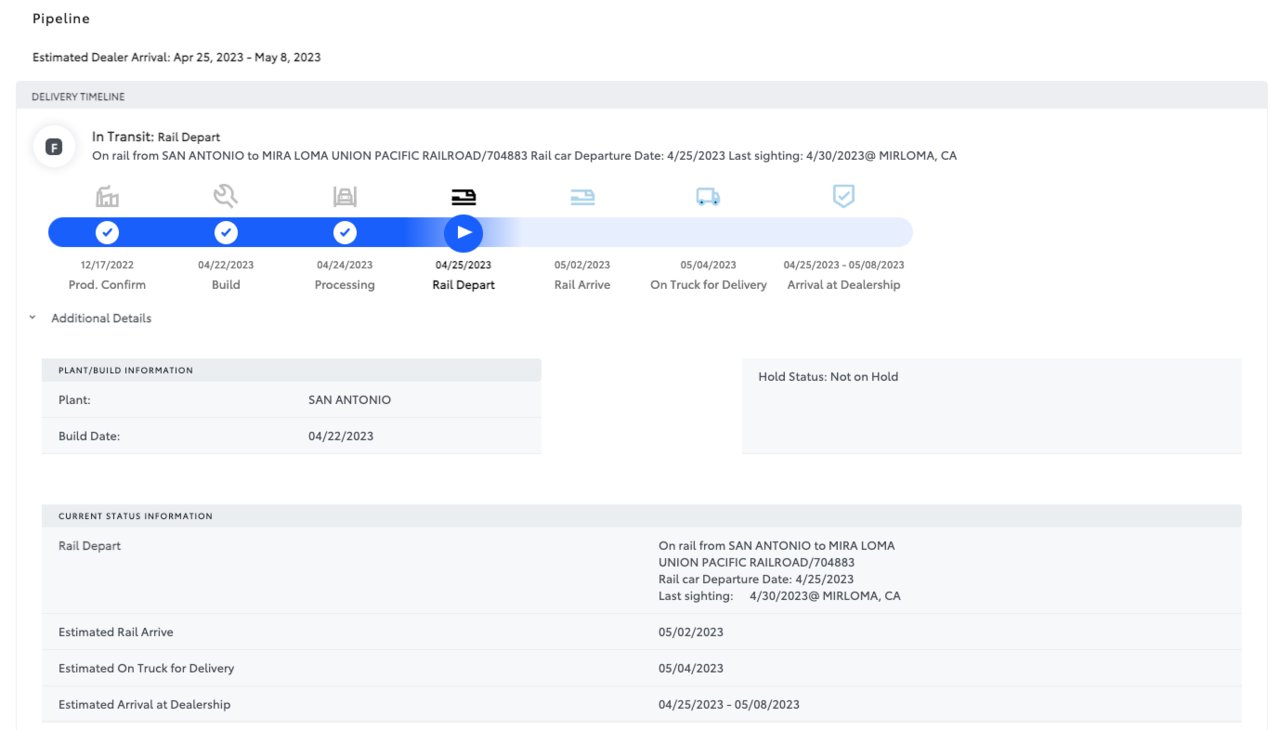
Task: Click the Processing completed checkmark on timeline
Action: (x=345, y=233)
